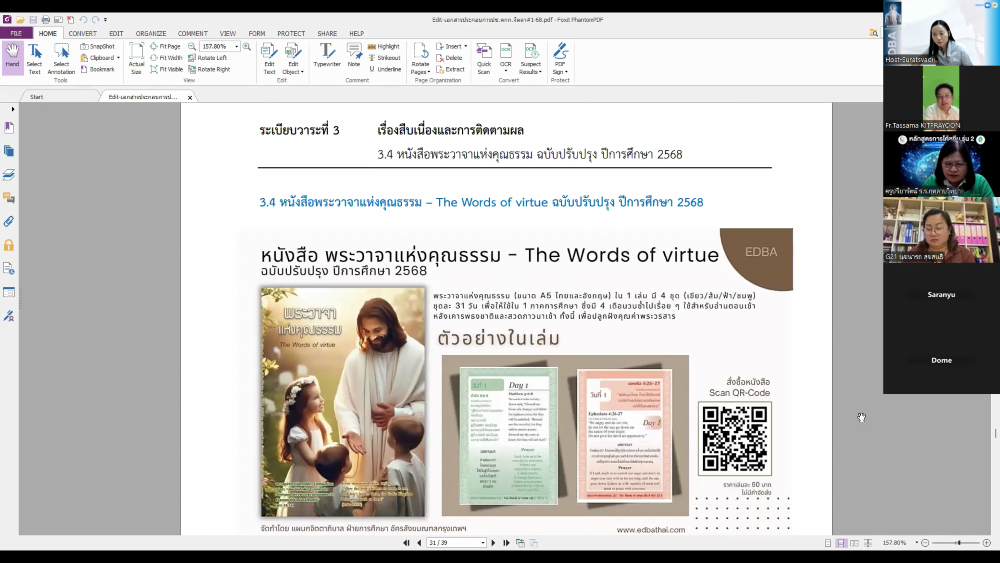Activate the Select Text tool
Viewport: 1000px width, 563px height.
[34, 59]
